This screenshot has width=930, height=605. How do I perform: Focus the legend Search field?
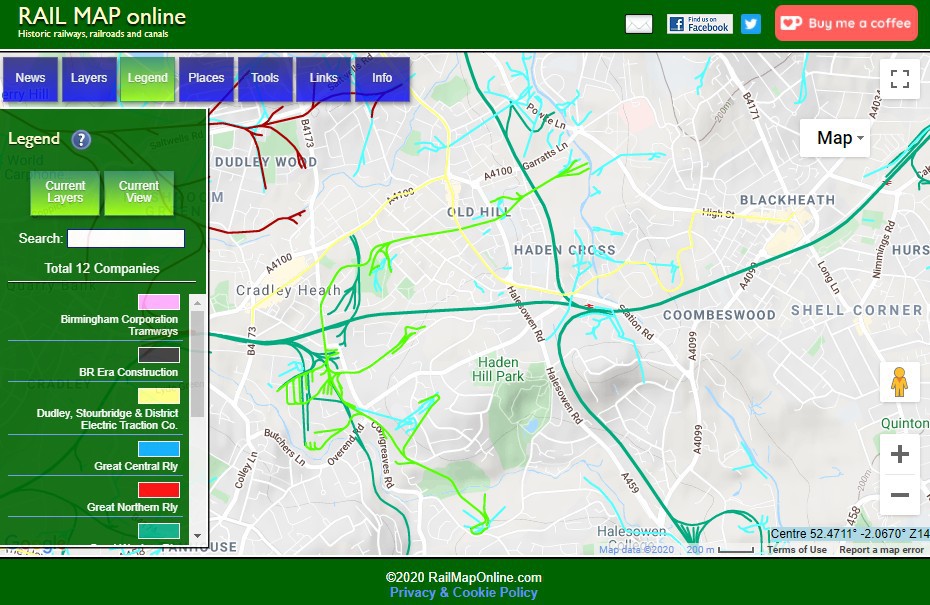(x=126, y=238)
